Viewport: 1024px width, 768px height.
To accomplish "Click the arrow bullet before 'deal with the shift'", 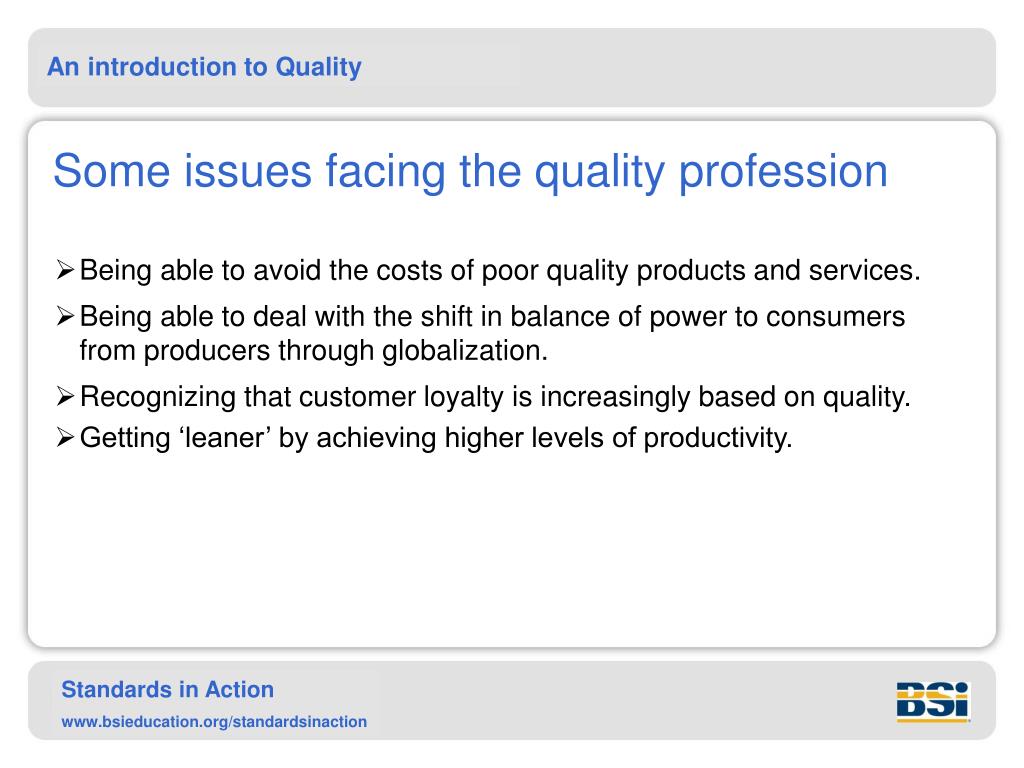I will [x=65, y=316].
